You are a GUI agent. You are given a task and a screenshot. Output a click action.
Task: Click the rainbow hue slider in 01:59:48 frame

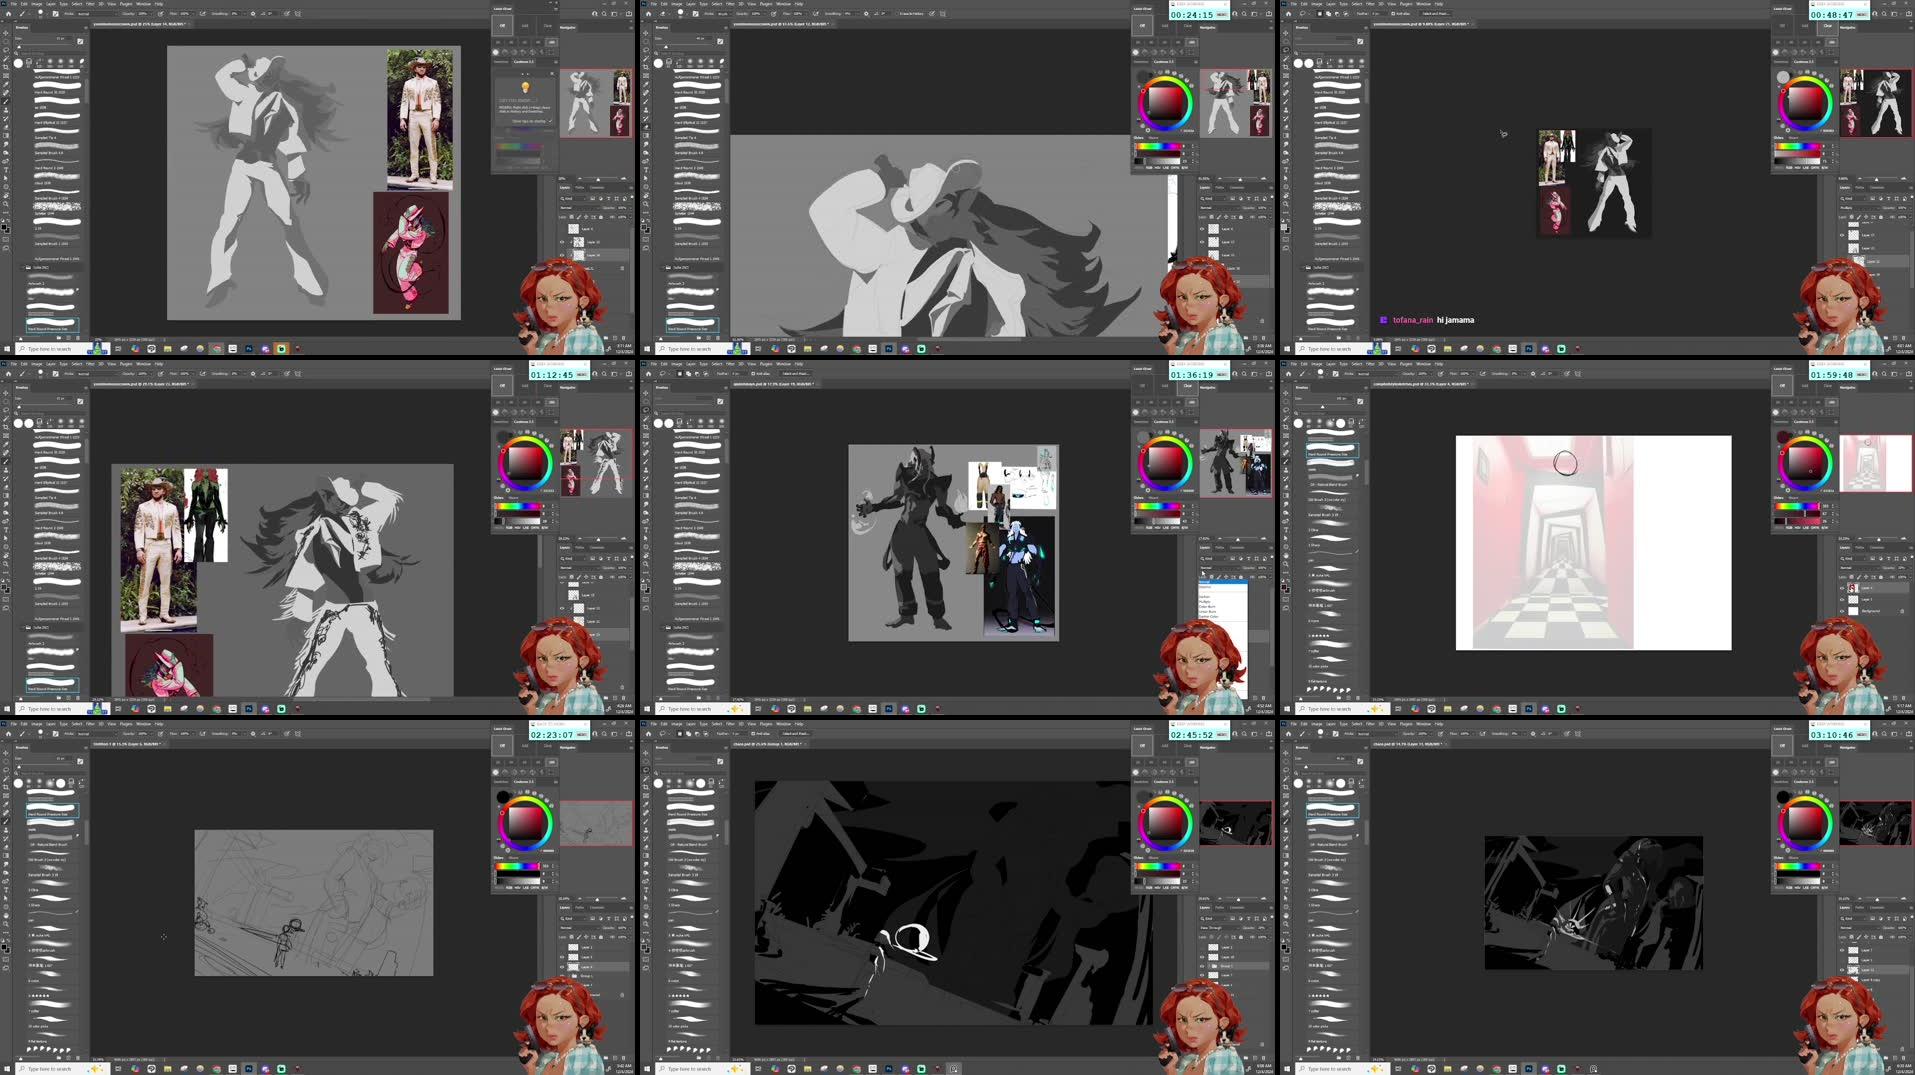click(x=1797, y=506)
